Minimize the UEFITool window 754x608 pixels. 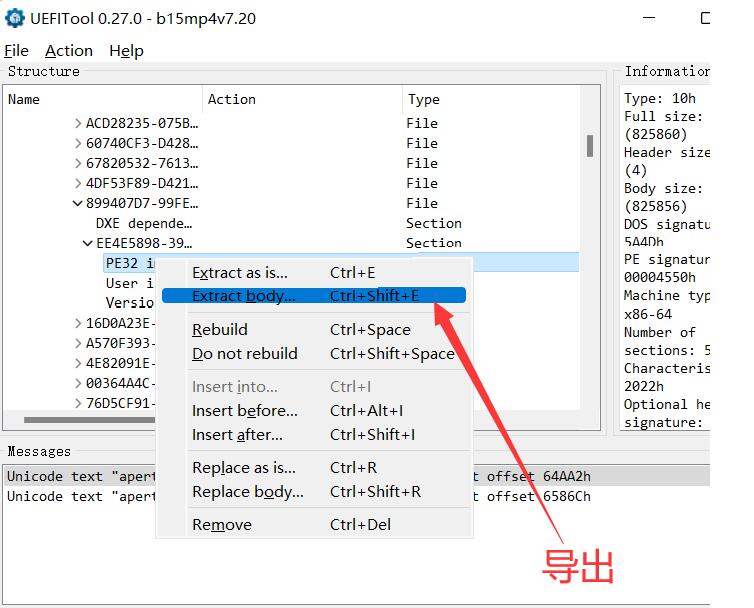coord(649,18)
